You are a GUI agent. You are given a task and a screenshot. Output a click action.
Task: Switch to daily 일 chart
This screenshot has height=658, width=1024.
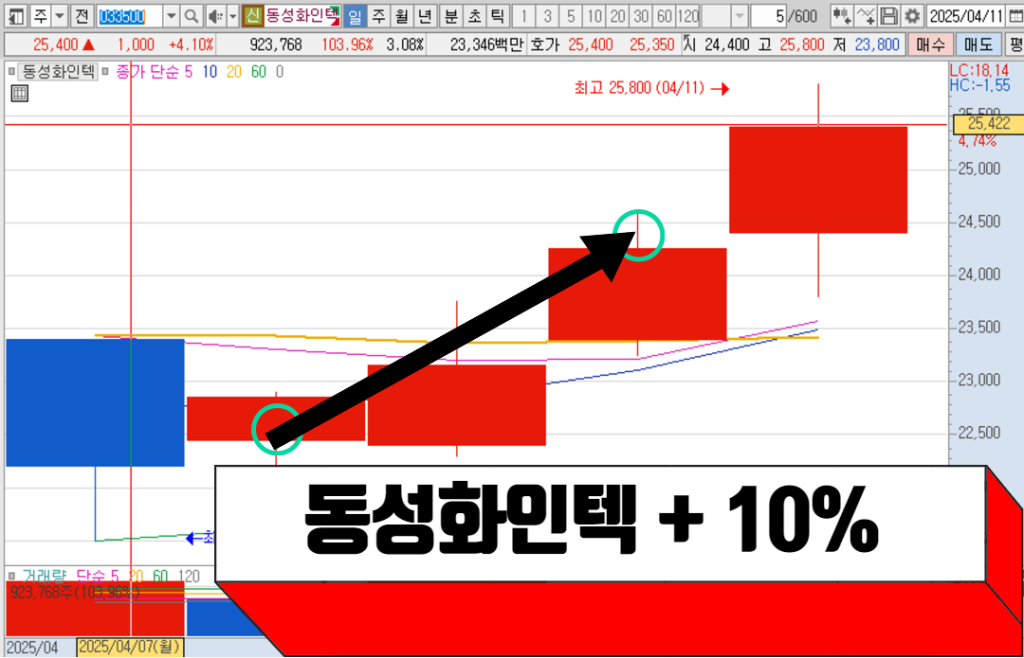(355, 16)
